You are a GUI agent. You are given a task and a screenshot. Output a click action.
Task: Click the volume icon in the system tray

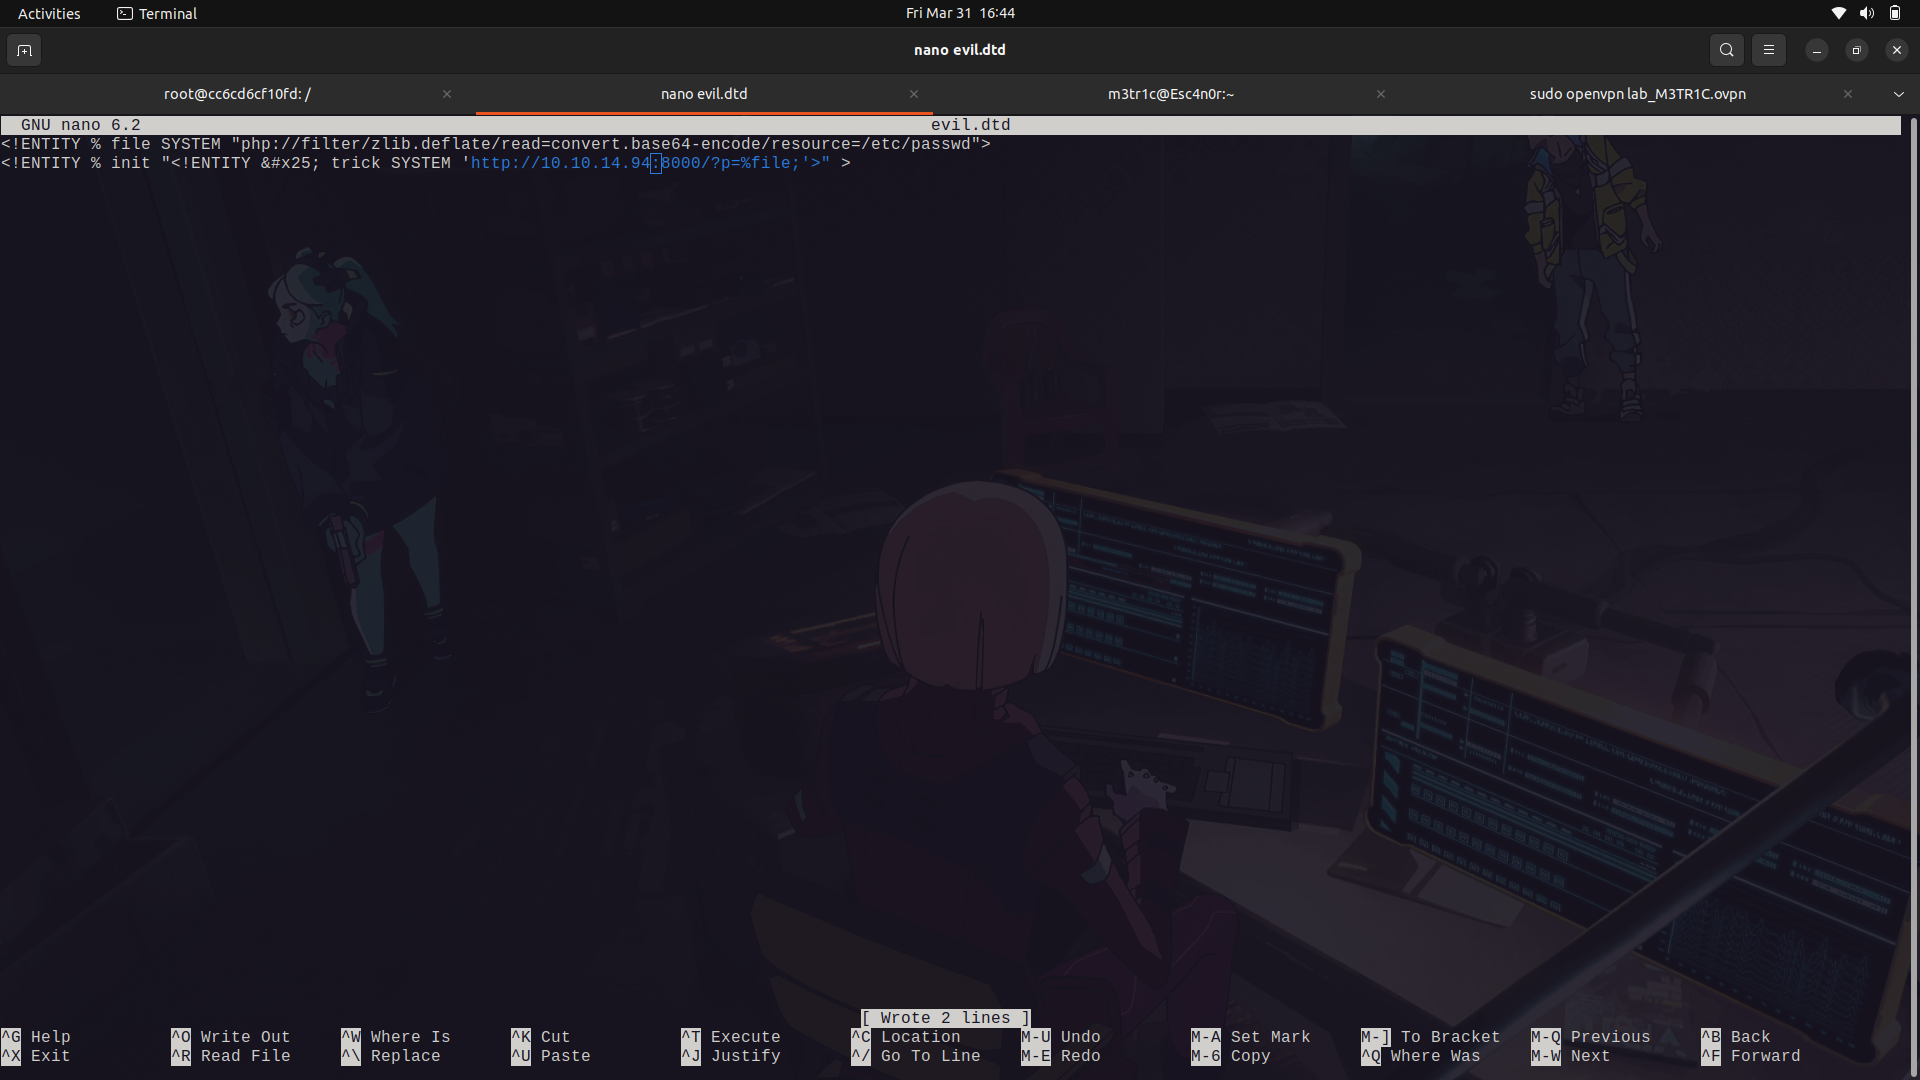[x=1866, y=13]
